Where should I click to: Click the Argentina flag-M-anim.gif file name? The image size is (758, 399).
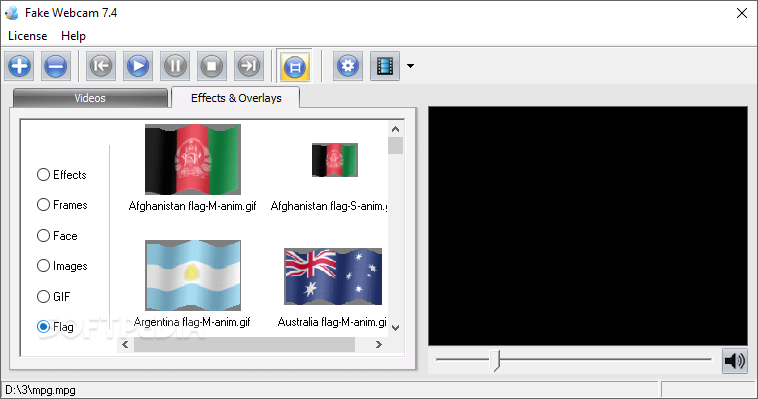192,322
